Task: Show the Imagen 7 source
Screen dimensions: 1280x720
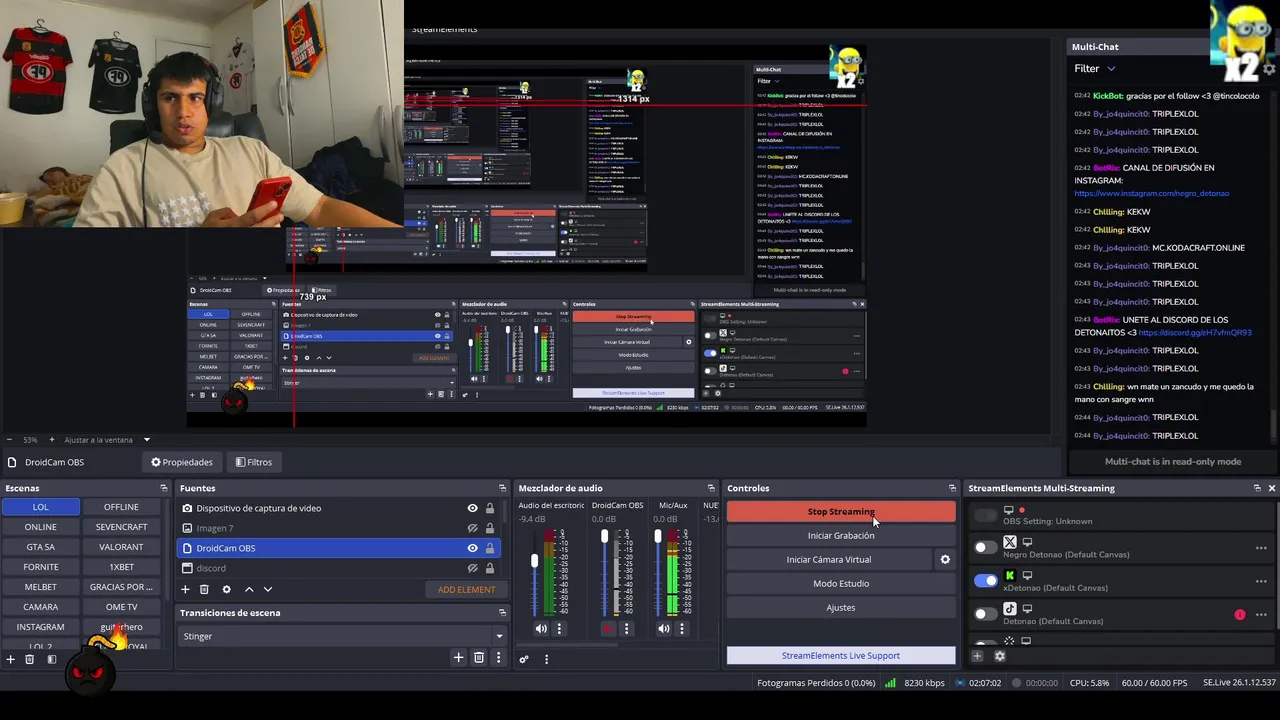Action: (x=472, y=528)
